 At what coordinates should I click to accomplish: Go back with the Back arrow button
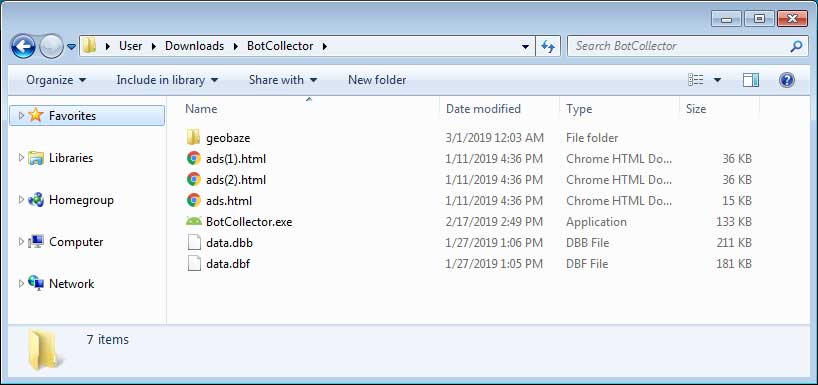(22, 46)
